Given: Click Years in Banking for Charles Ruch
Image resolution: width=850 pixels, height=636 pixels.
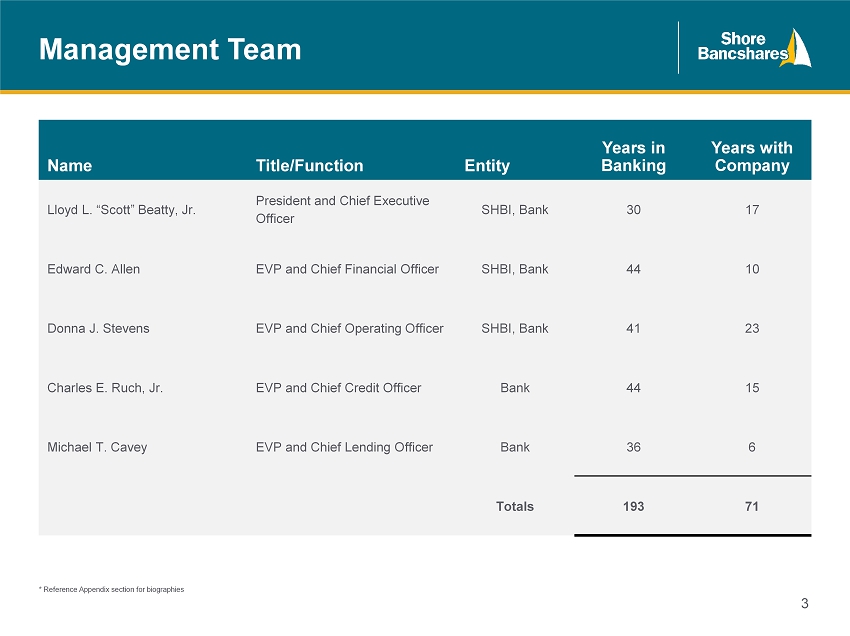Looking at the screenshot, I should point(633,388).
